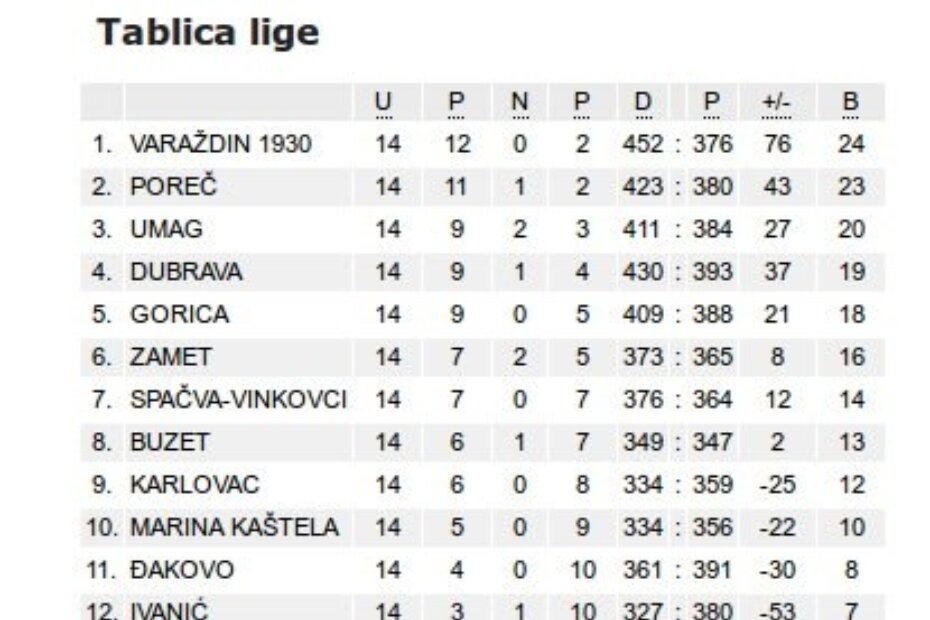Select MARINA KAŠTELA team name
Screen dimensions: 930x620
coord(234,527)
